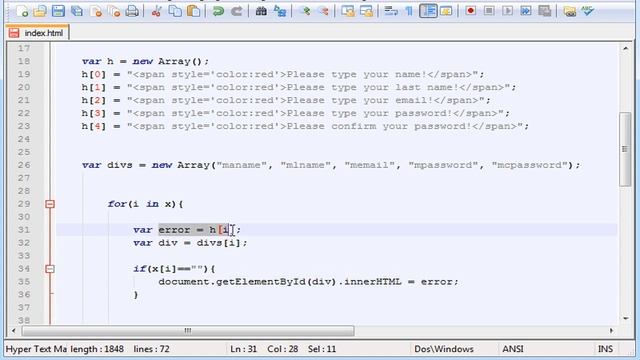The image size is (640, 360).
Task: Click the 'length : 1848' status entry
Action: click(97, 349)
